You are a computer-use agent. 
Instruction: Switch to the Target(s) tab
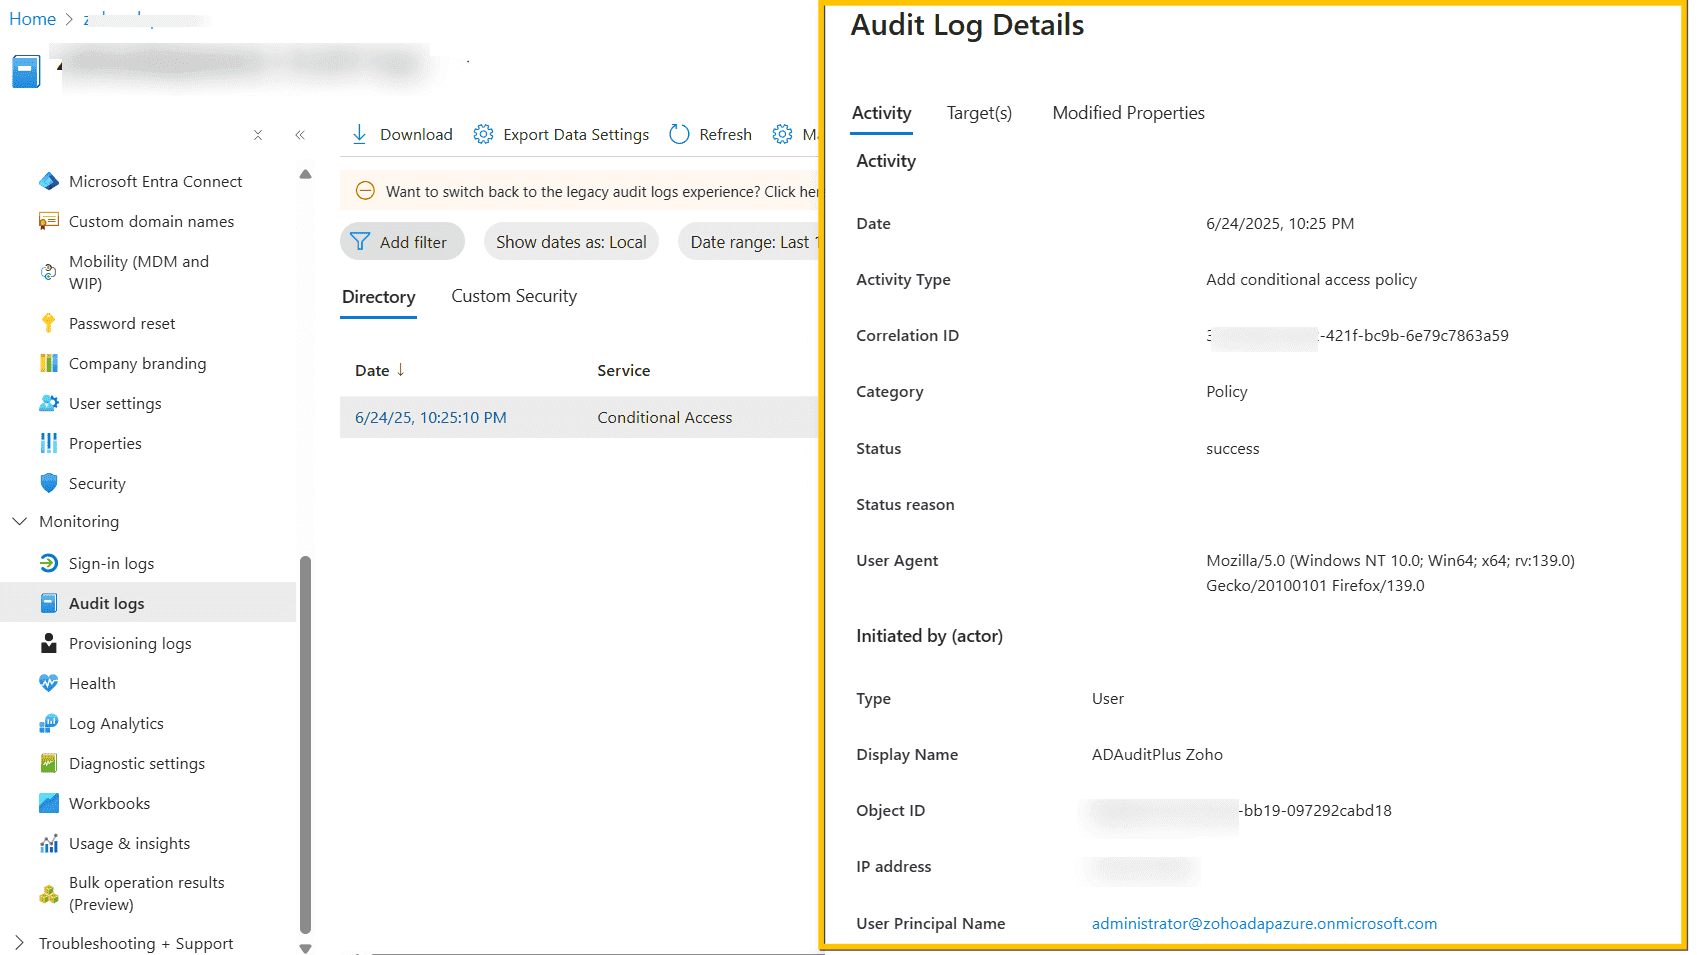[x=979, y=113]
